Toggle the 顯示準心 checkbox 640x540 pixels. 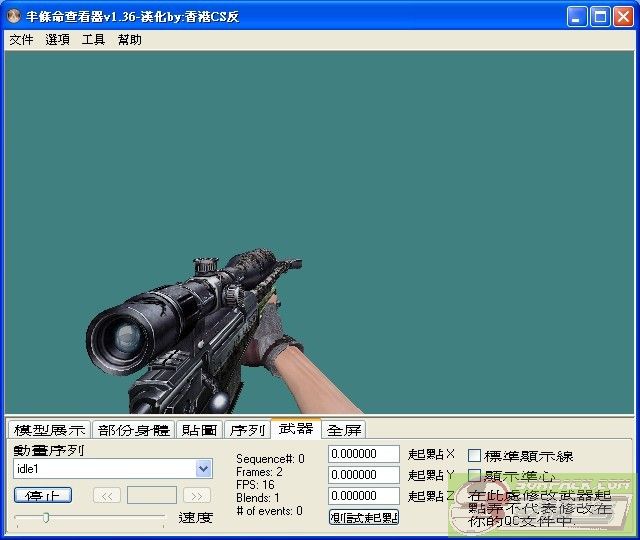point(475,476)
